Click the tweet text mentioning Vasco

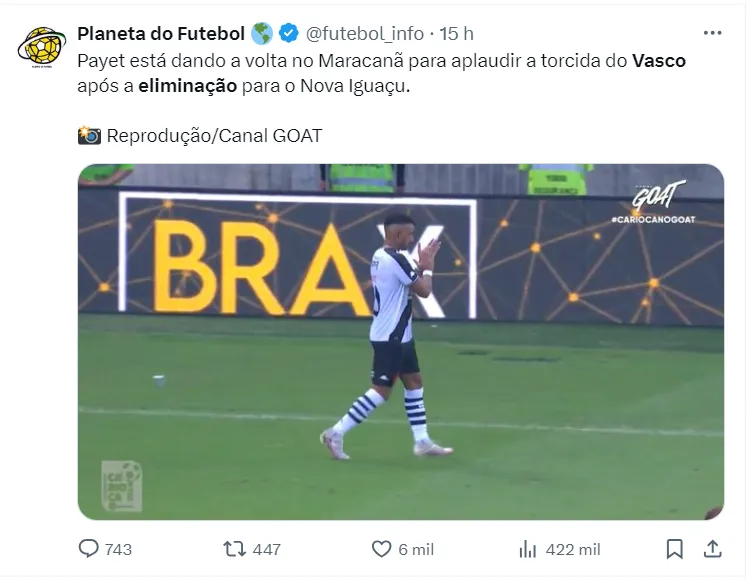coord(381,73)
